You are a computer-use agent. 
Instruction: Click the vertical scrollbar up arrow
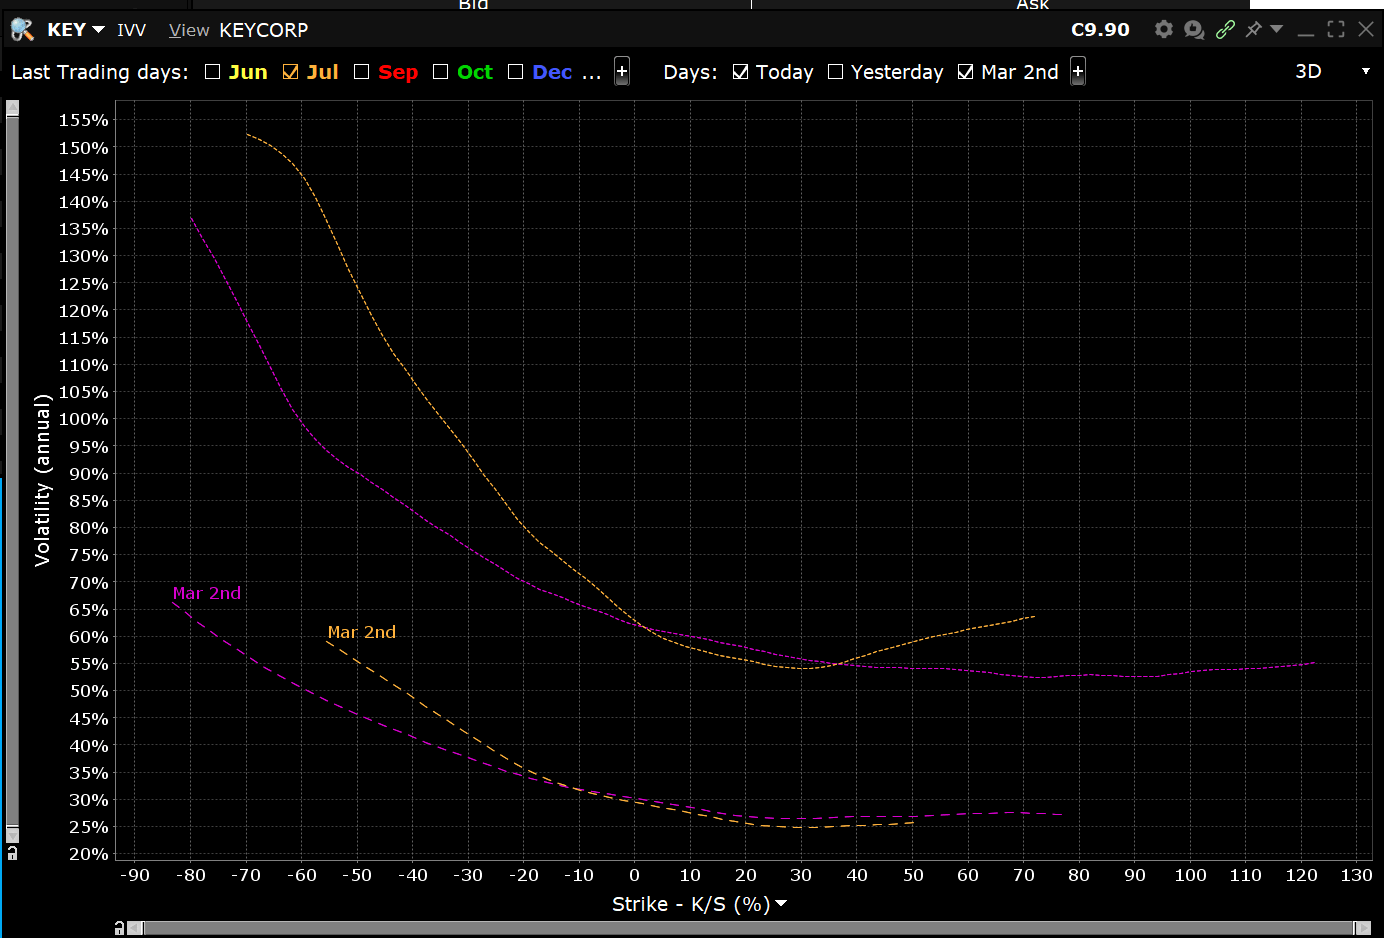coord(12,108)
